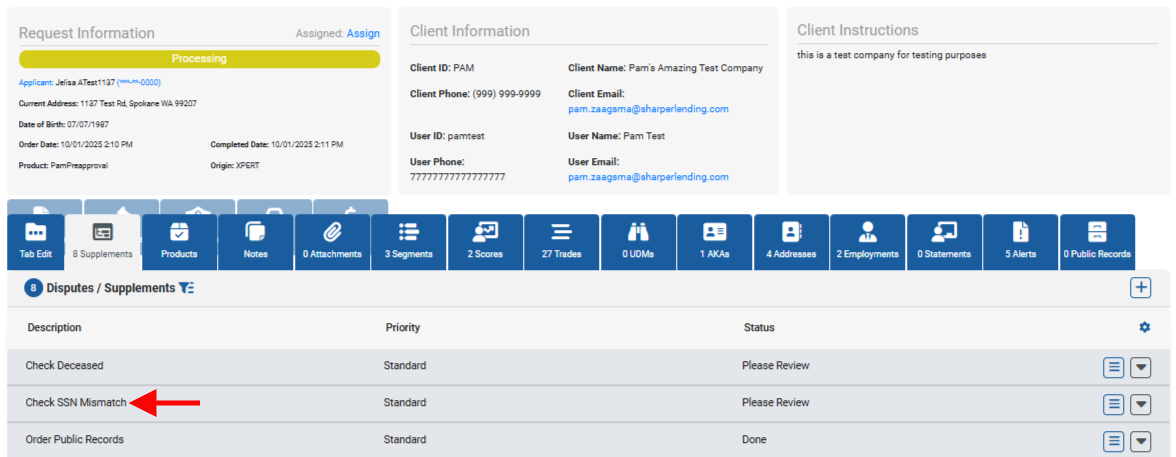Open details list icon for Check SSN Mismatch
Screen dimensions: 1176x457
[x=1114, y=404]
